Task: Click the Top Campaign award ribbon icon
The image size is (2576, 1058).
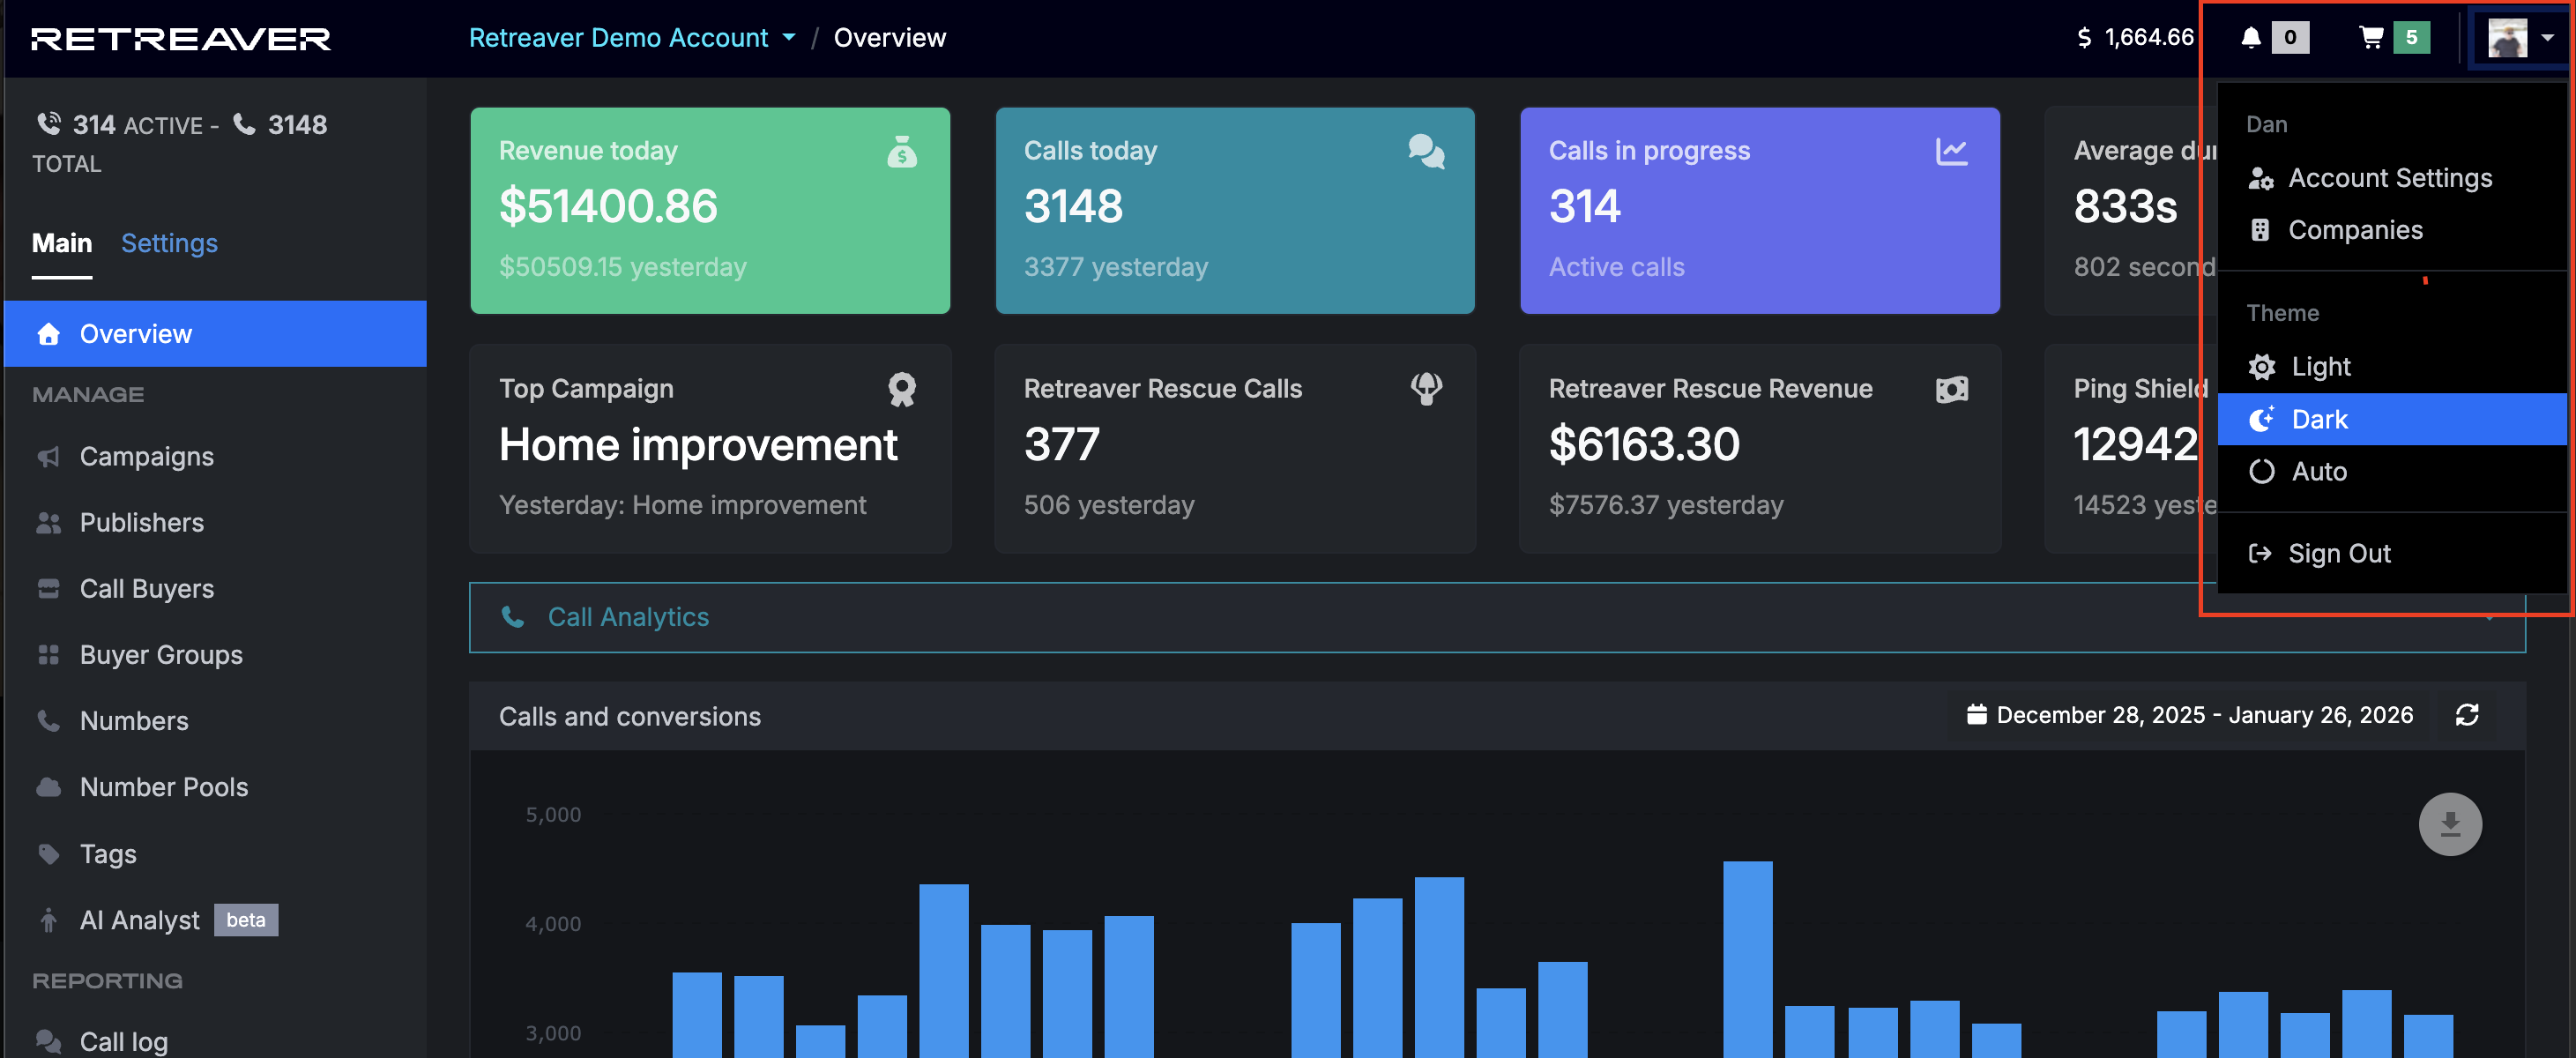Action: [902, 389]
